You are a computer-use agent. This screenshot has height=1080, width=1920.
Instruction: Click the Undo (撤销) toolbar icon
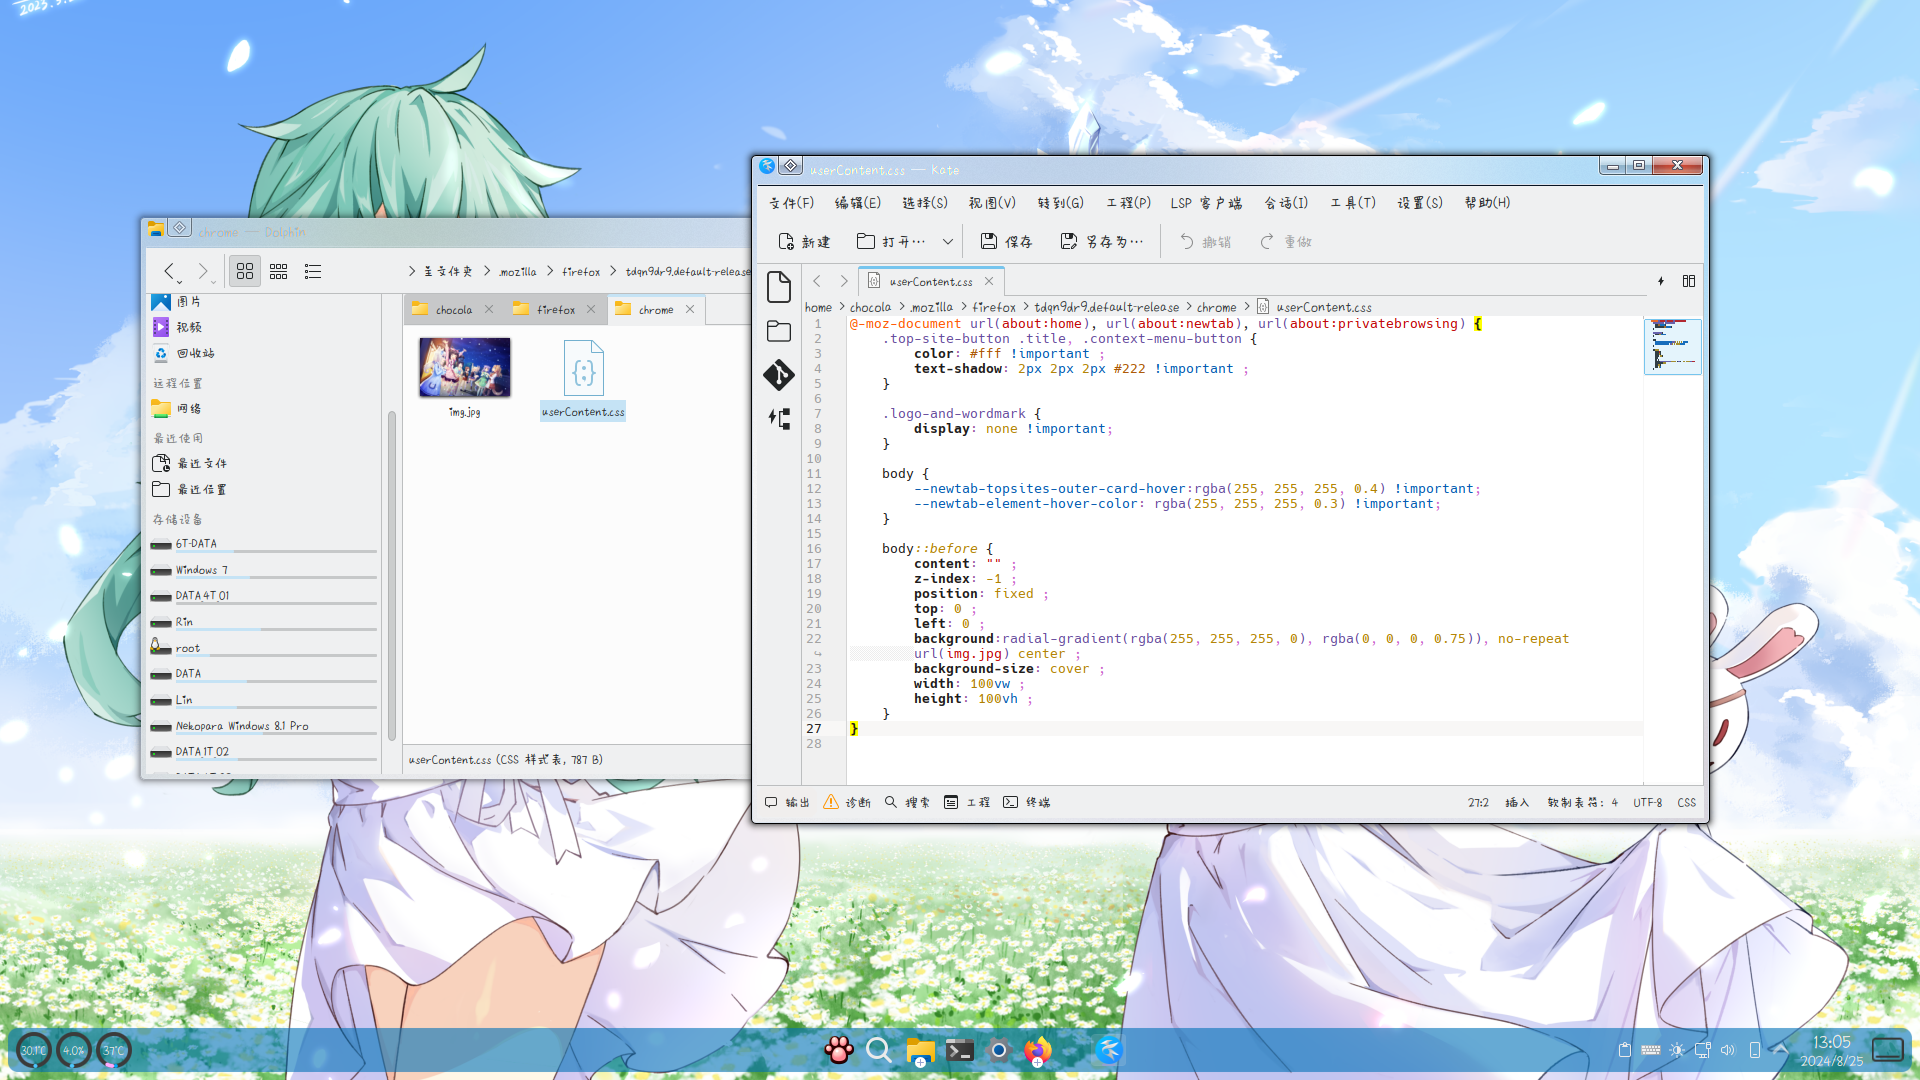[1205, 241]
